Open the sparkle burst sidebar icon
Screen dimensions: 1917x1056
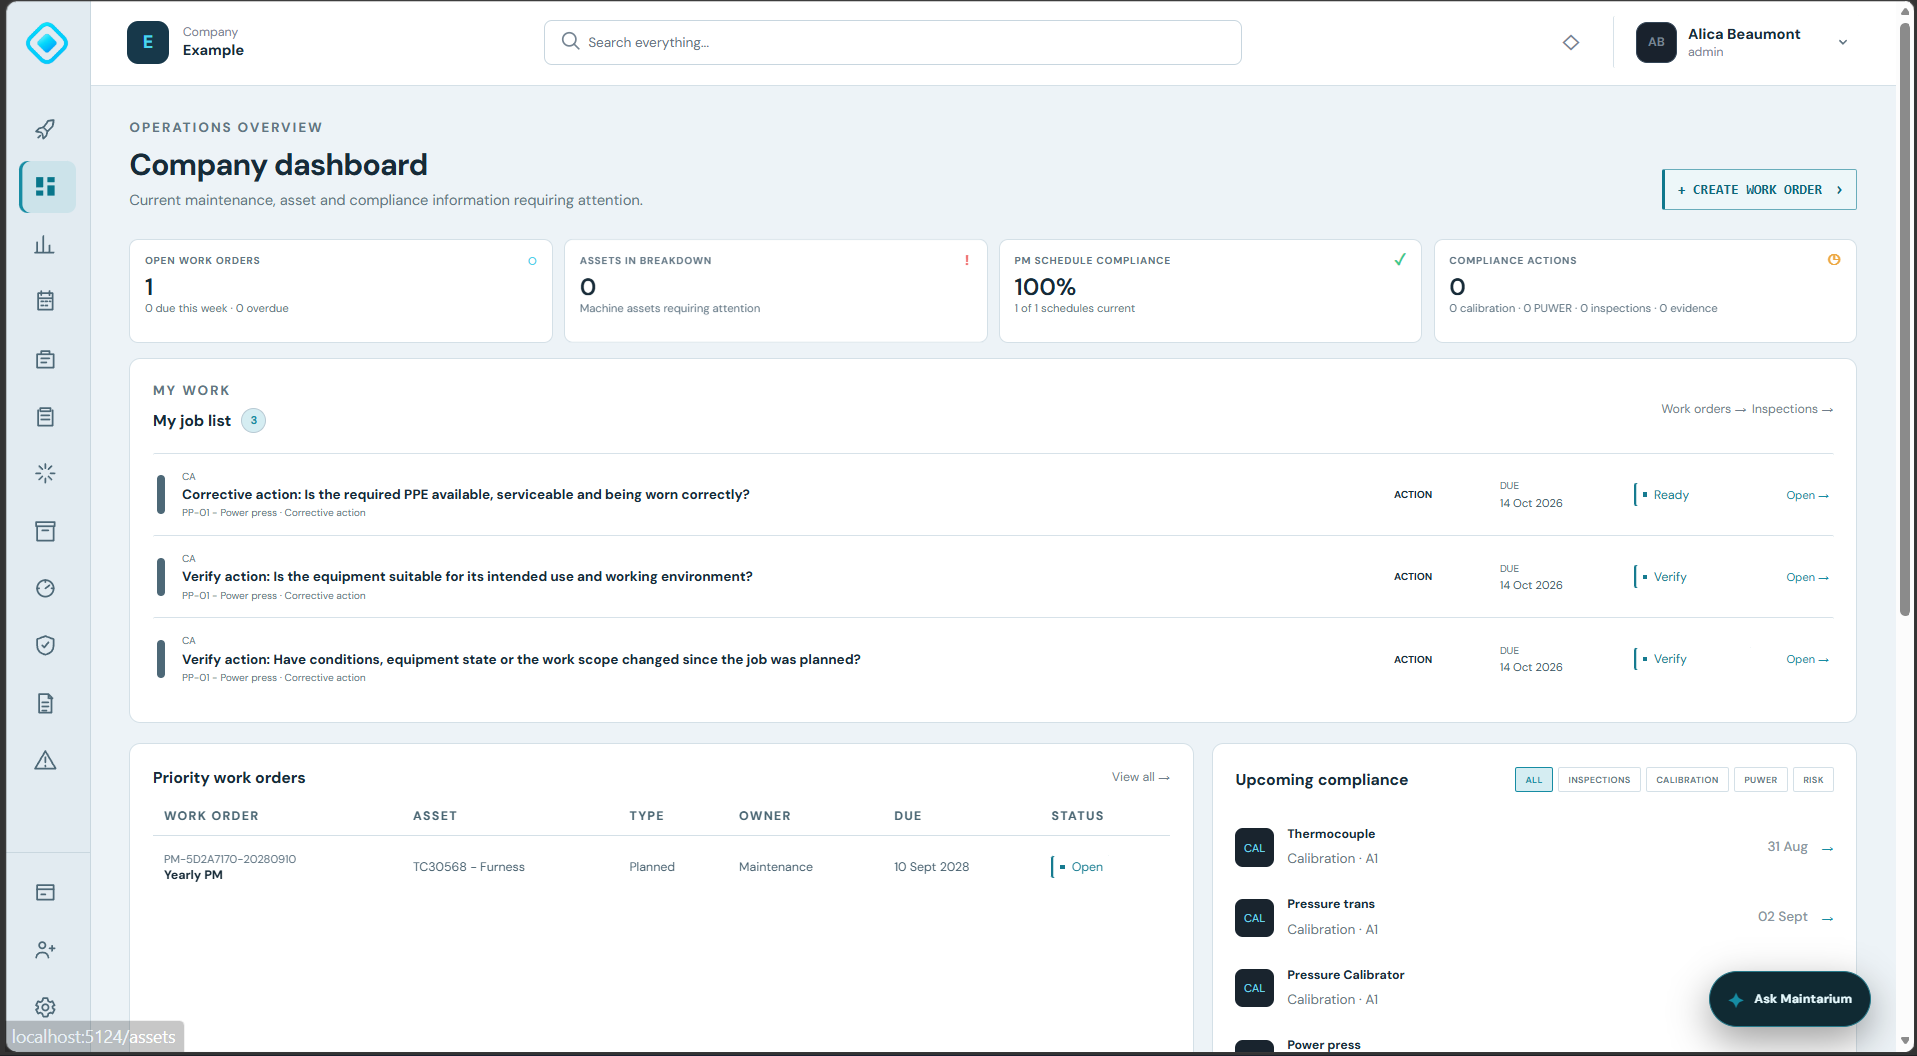(45, 473)
